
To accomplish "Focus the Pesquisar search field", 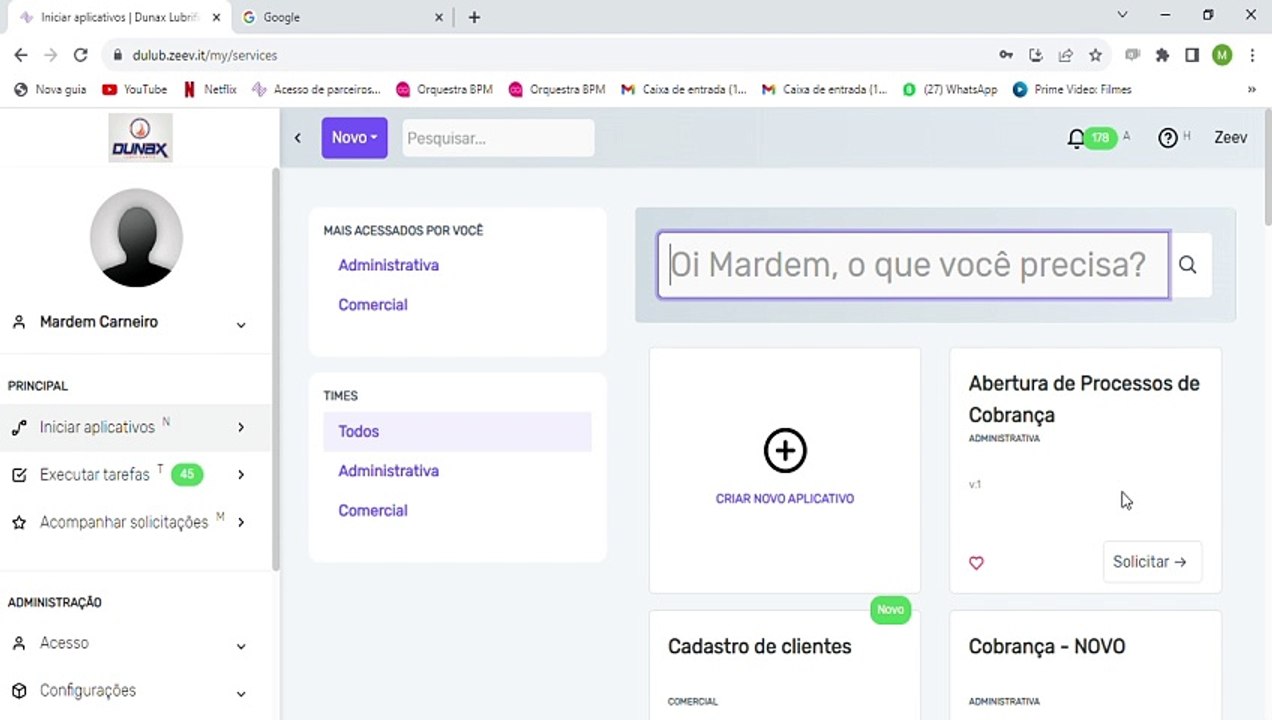I will pos(498,138).
